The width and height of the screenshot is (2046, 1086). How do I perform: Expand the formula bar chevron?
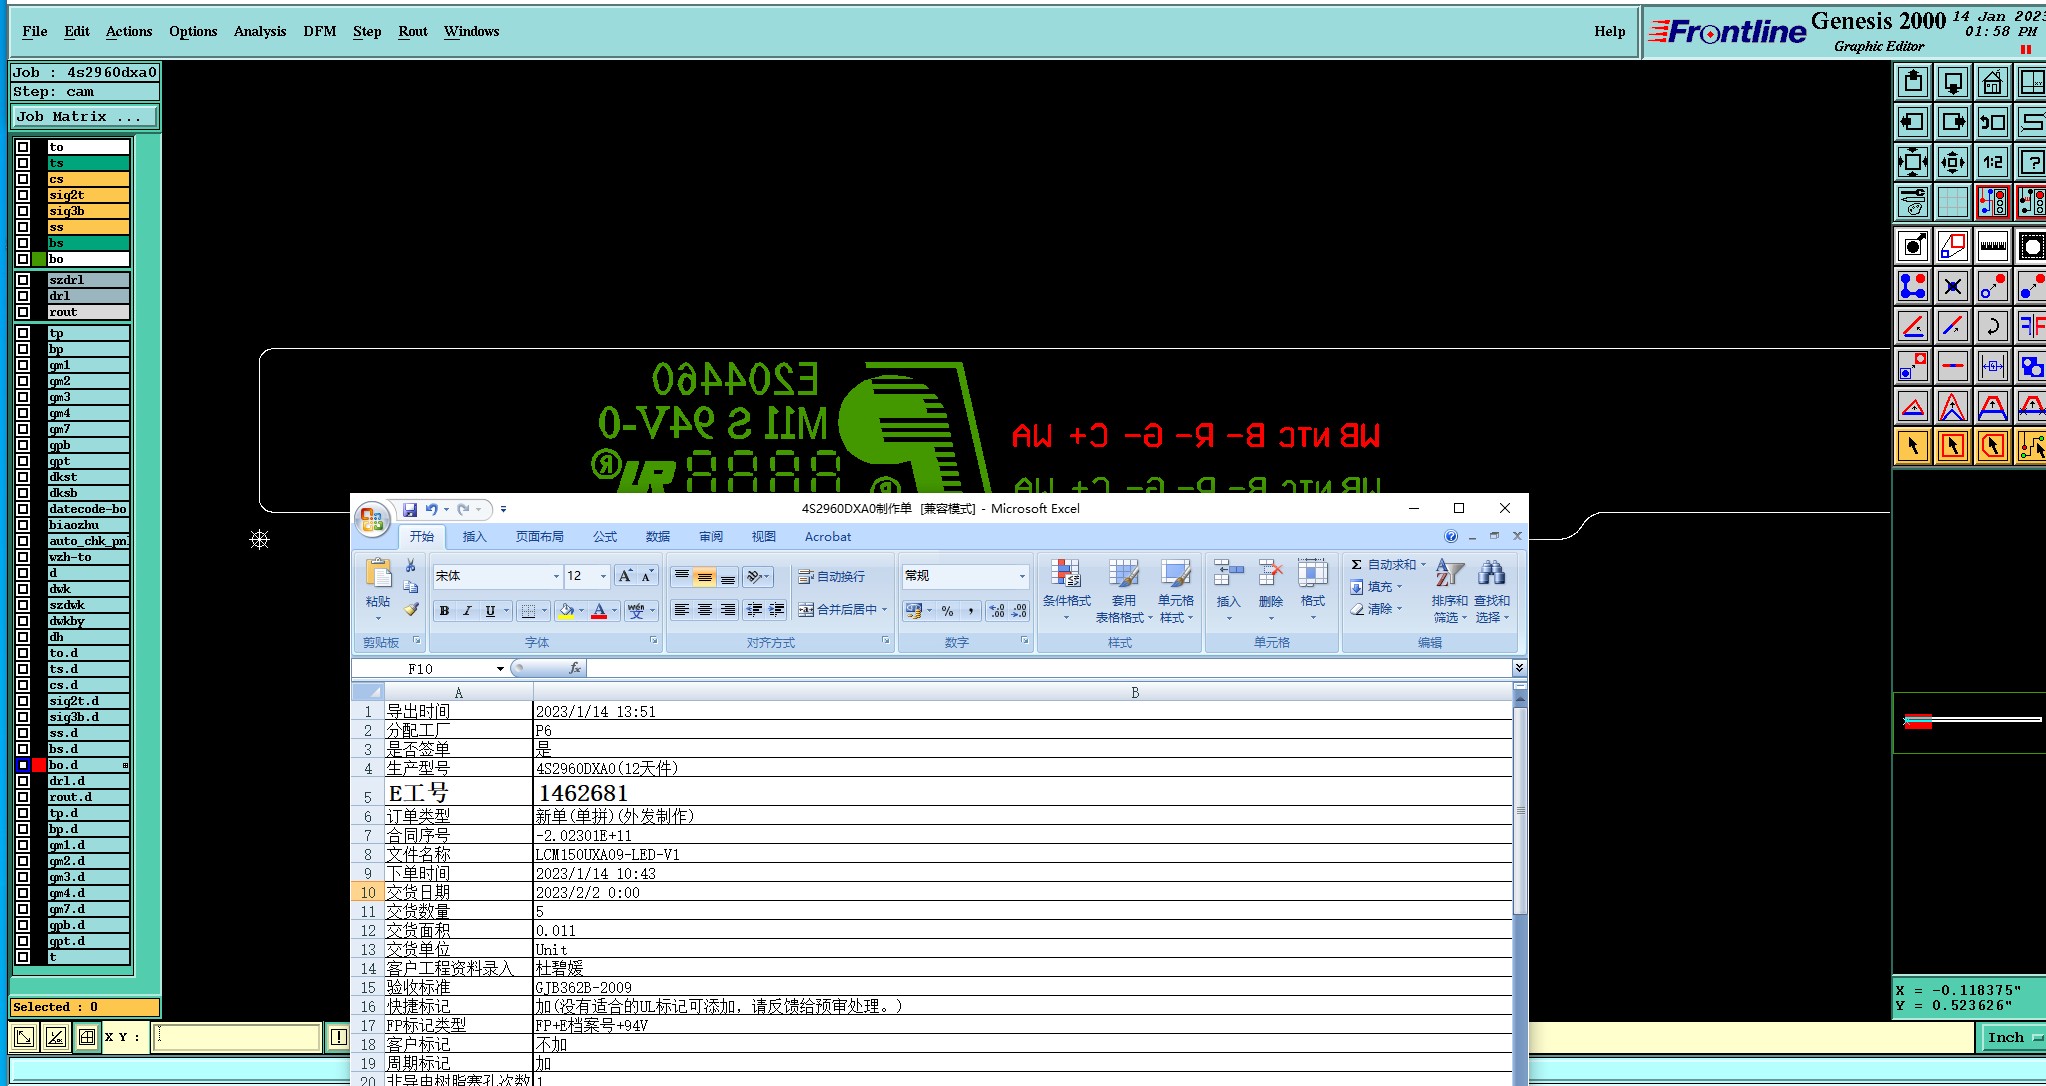click(x=1519, y=668)
